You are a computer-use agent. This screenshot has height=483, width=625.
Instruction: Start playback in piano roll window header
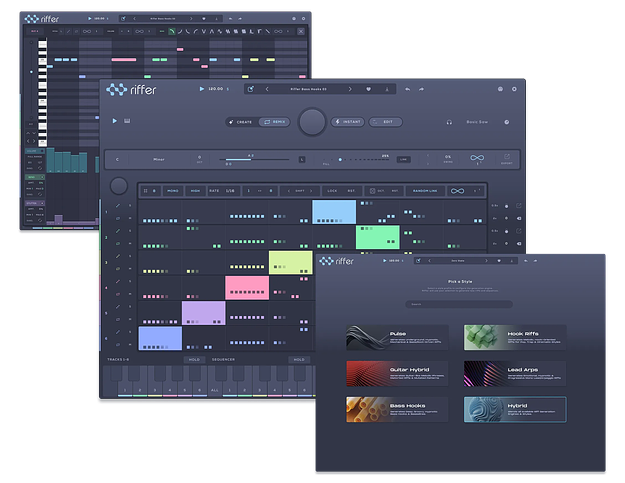pos(90,18)
